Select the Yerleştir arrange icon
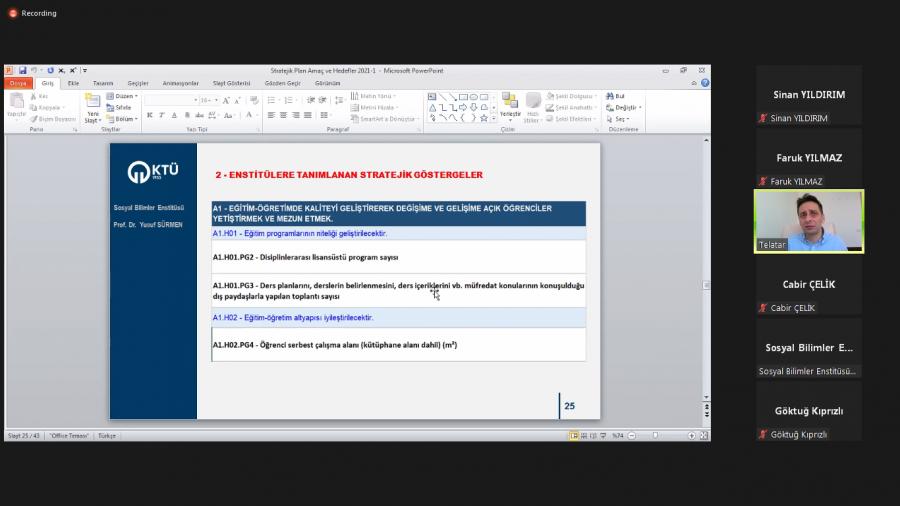The width and height of the screenshot is (900, 506). [x=510, y=104]
